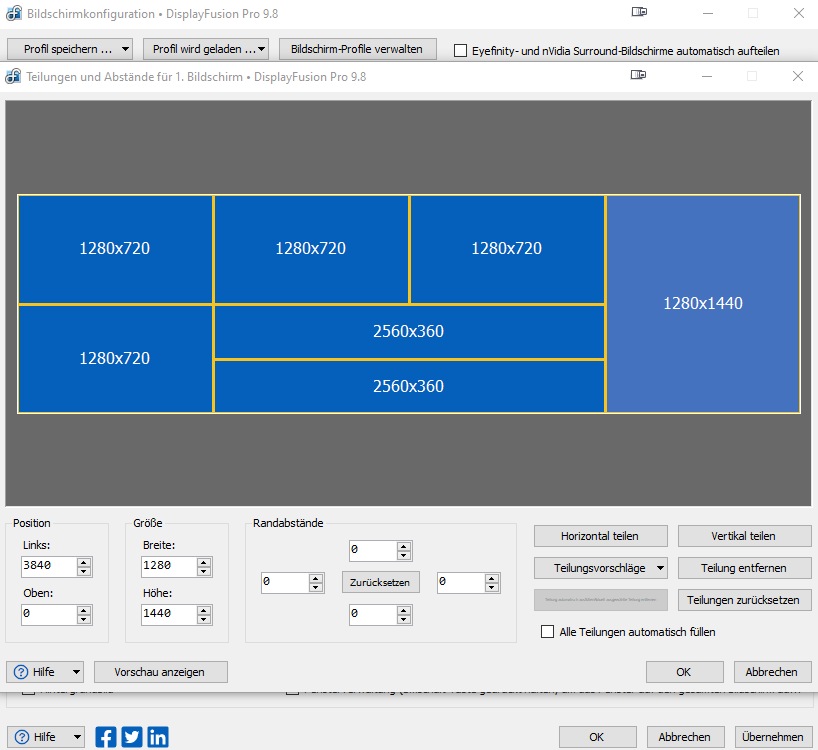818x750 pixels.
Task: Click bottom Randabstände margin input field
Action: 373,615
